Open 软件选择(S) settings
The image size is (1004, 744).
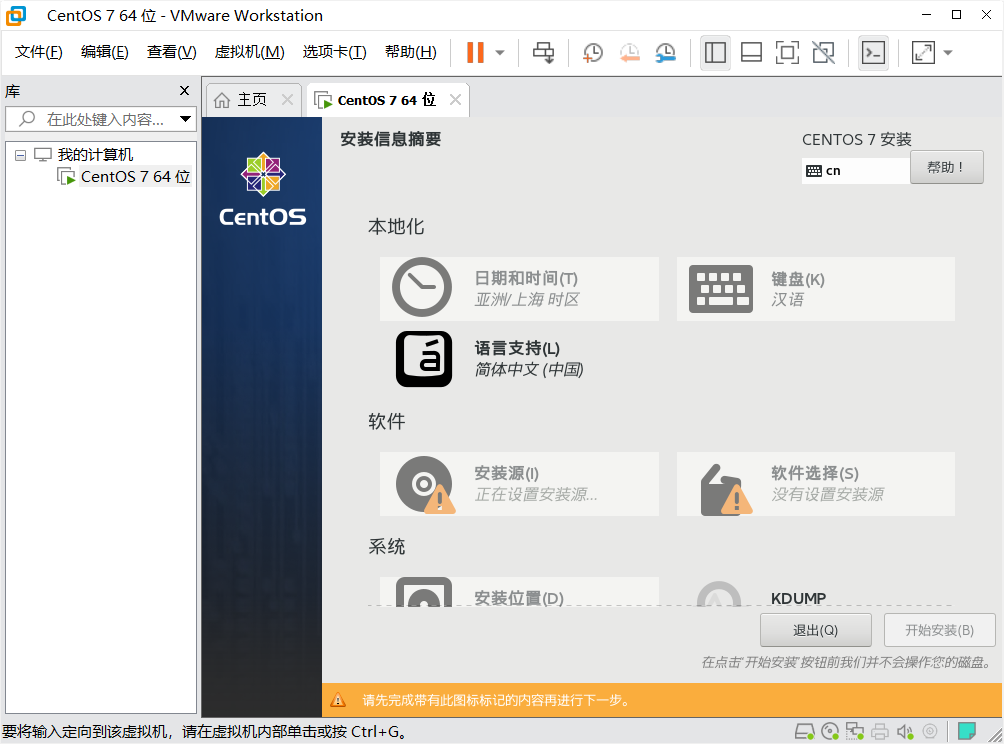(816, 484)
